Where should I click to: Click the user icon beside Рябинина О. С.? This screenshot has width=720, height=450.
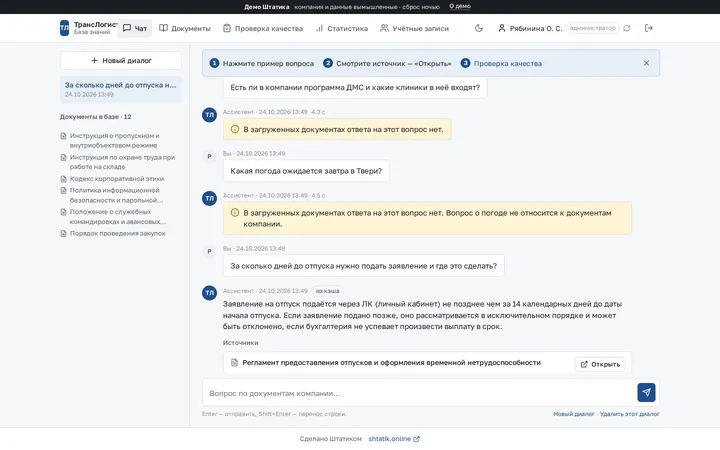coord(502,28)
